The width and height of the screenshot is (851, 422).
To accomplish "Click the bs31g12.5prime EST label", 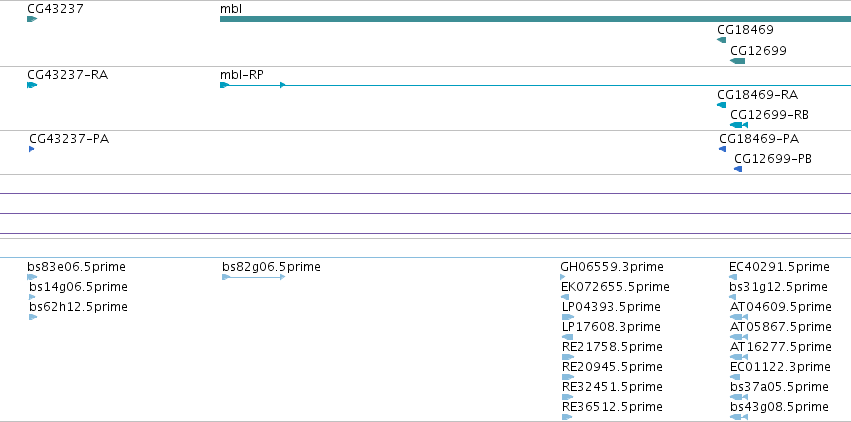I will [x=778, y=287].
